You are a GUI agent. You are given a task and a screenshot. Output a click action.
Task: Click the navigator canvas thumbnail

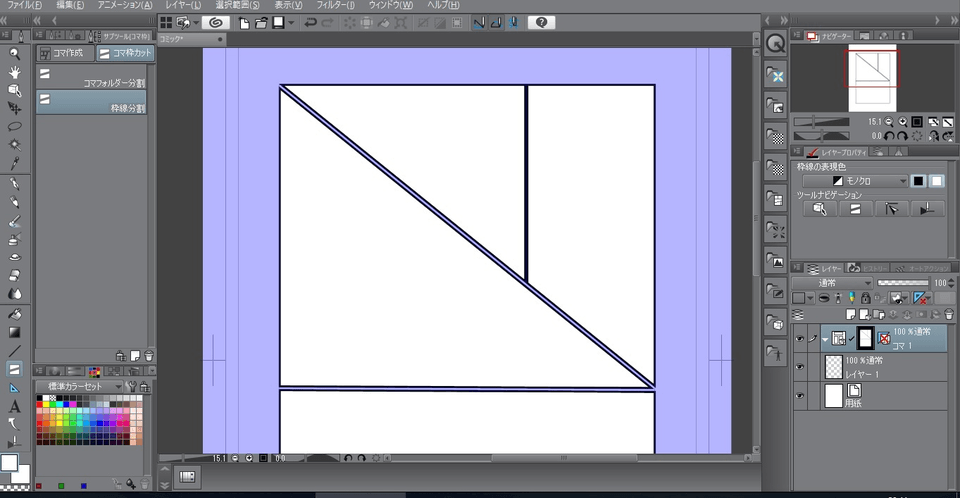pos(874,78)
